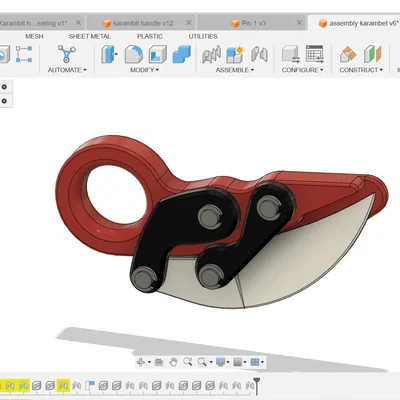Select the Offset Plane icon
The image size is (400, 400).
tap(348, 54)
